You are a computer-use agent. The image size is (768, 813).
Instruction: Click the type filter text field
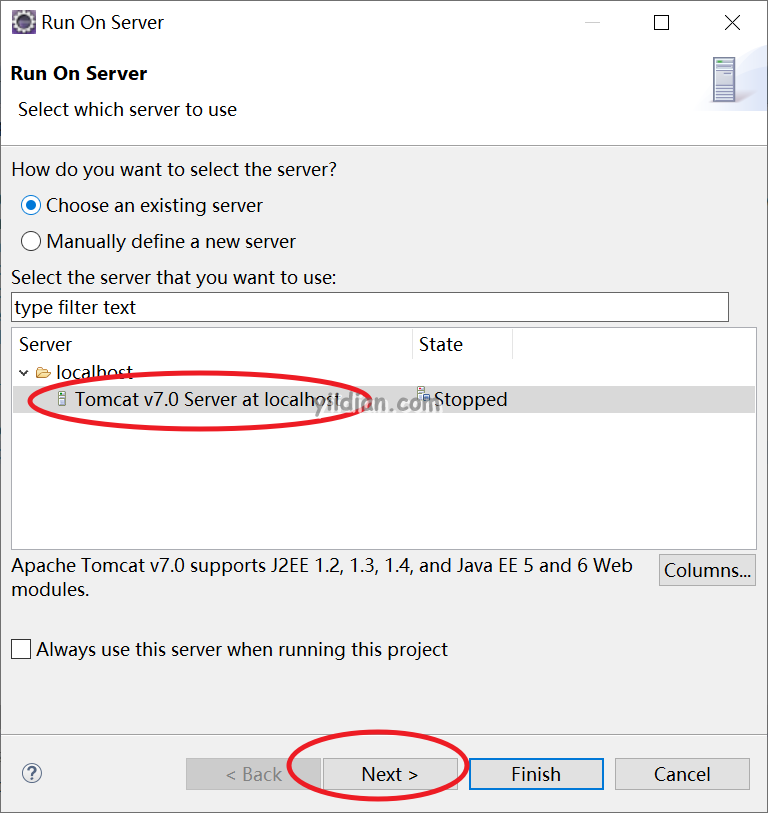(x=370, y=307)
